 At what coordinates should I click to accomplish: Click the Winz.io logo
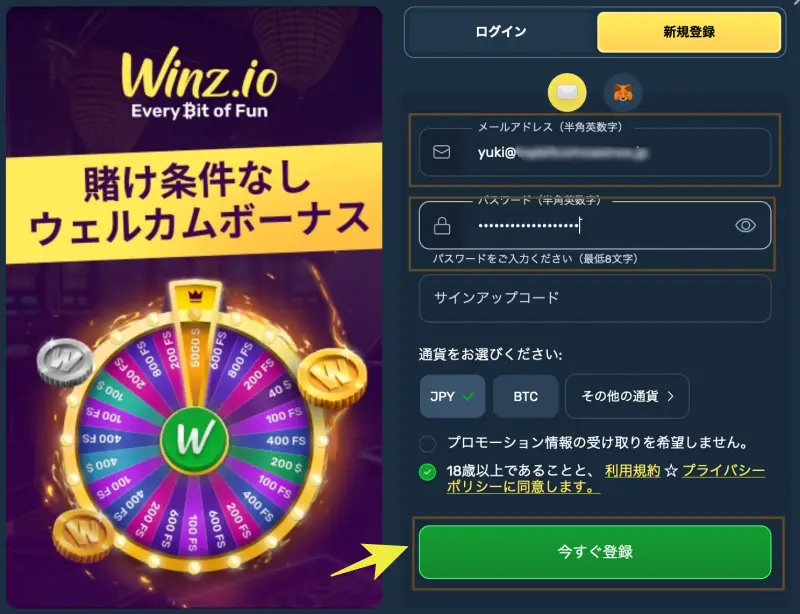199,83
